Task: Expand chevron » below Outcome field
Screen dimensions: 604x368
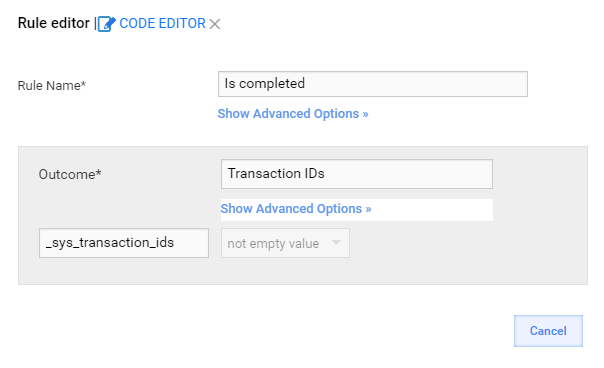Action: point(368,209)
